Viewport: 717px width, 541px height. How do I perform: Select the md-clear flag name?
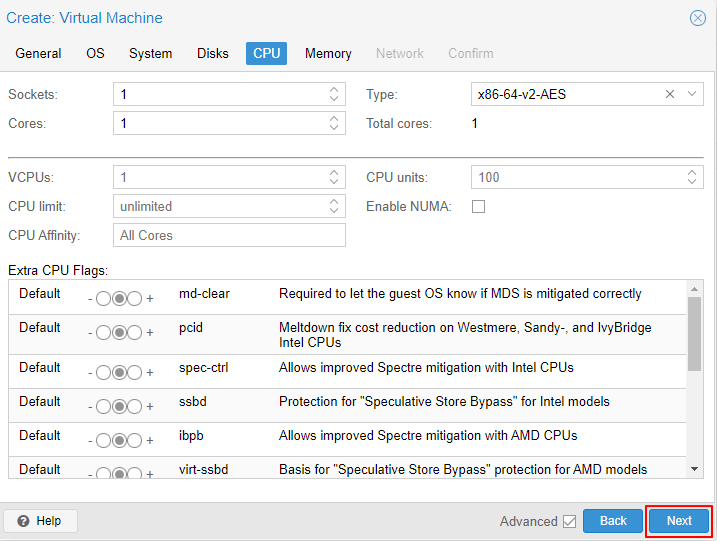point(204,294)
